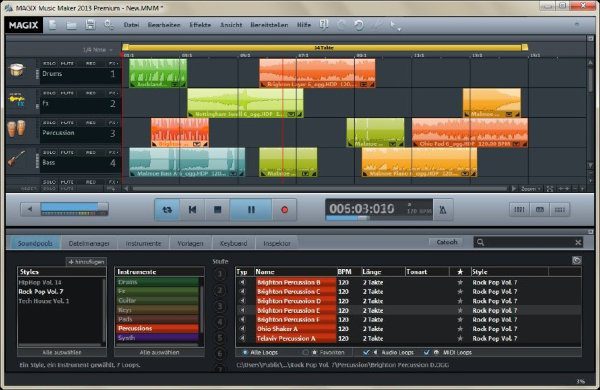Switch to the Instrumente tab
The image size is (600, 390).
click(x=143, y=243)
